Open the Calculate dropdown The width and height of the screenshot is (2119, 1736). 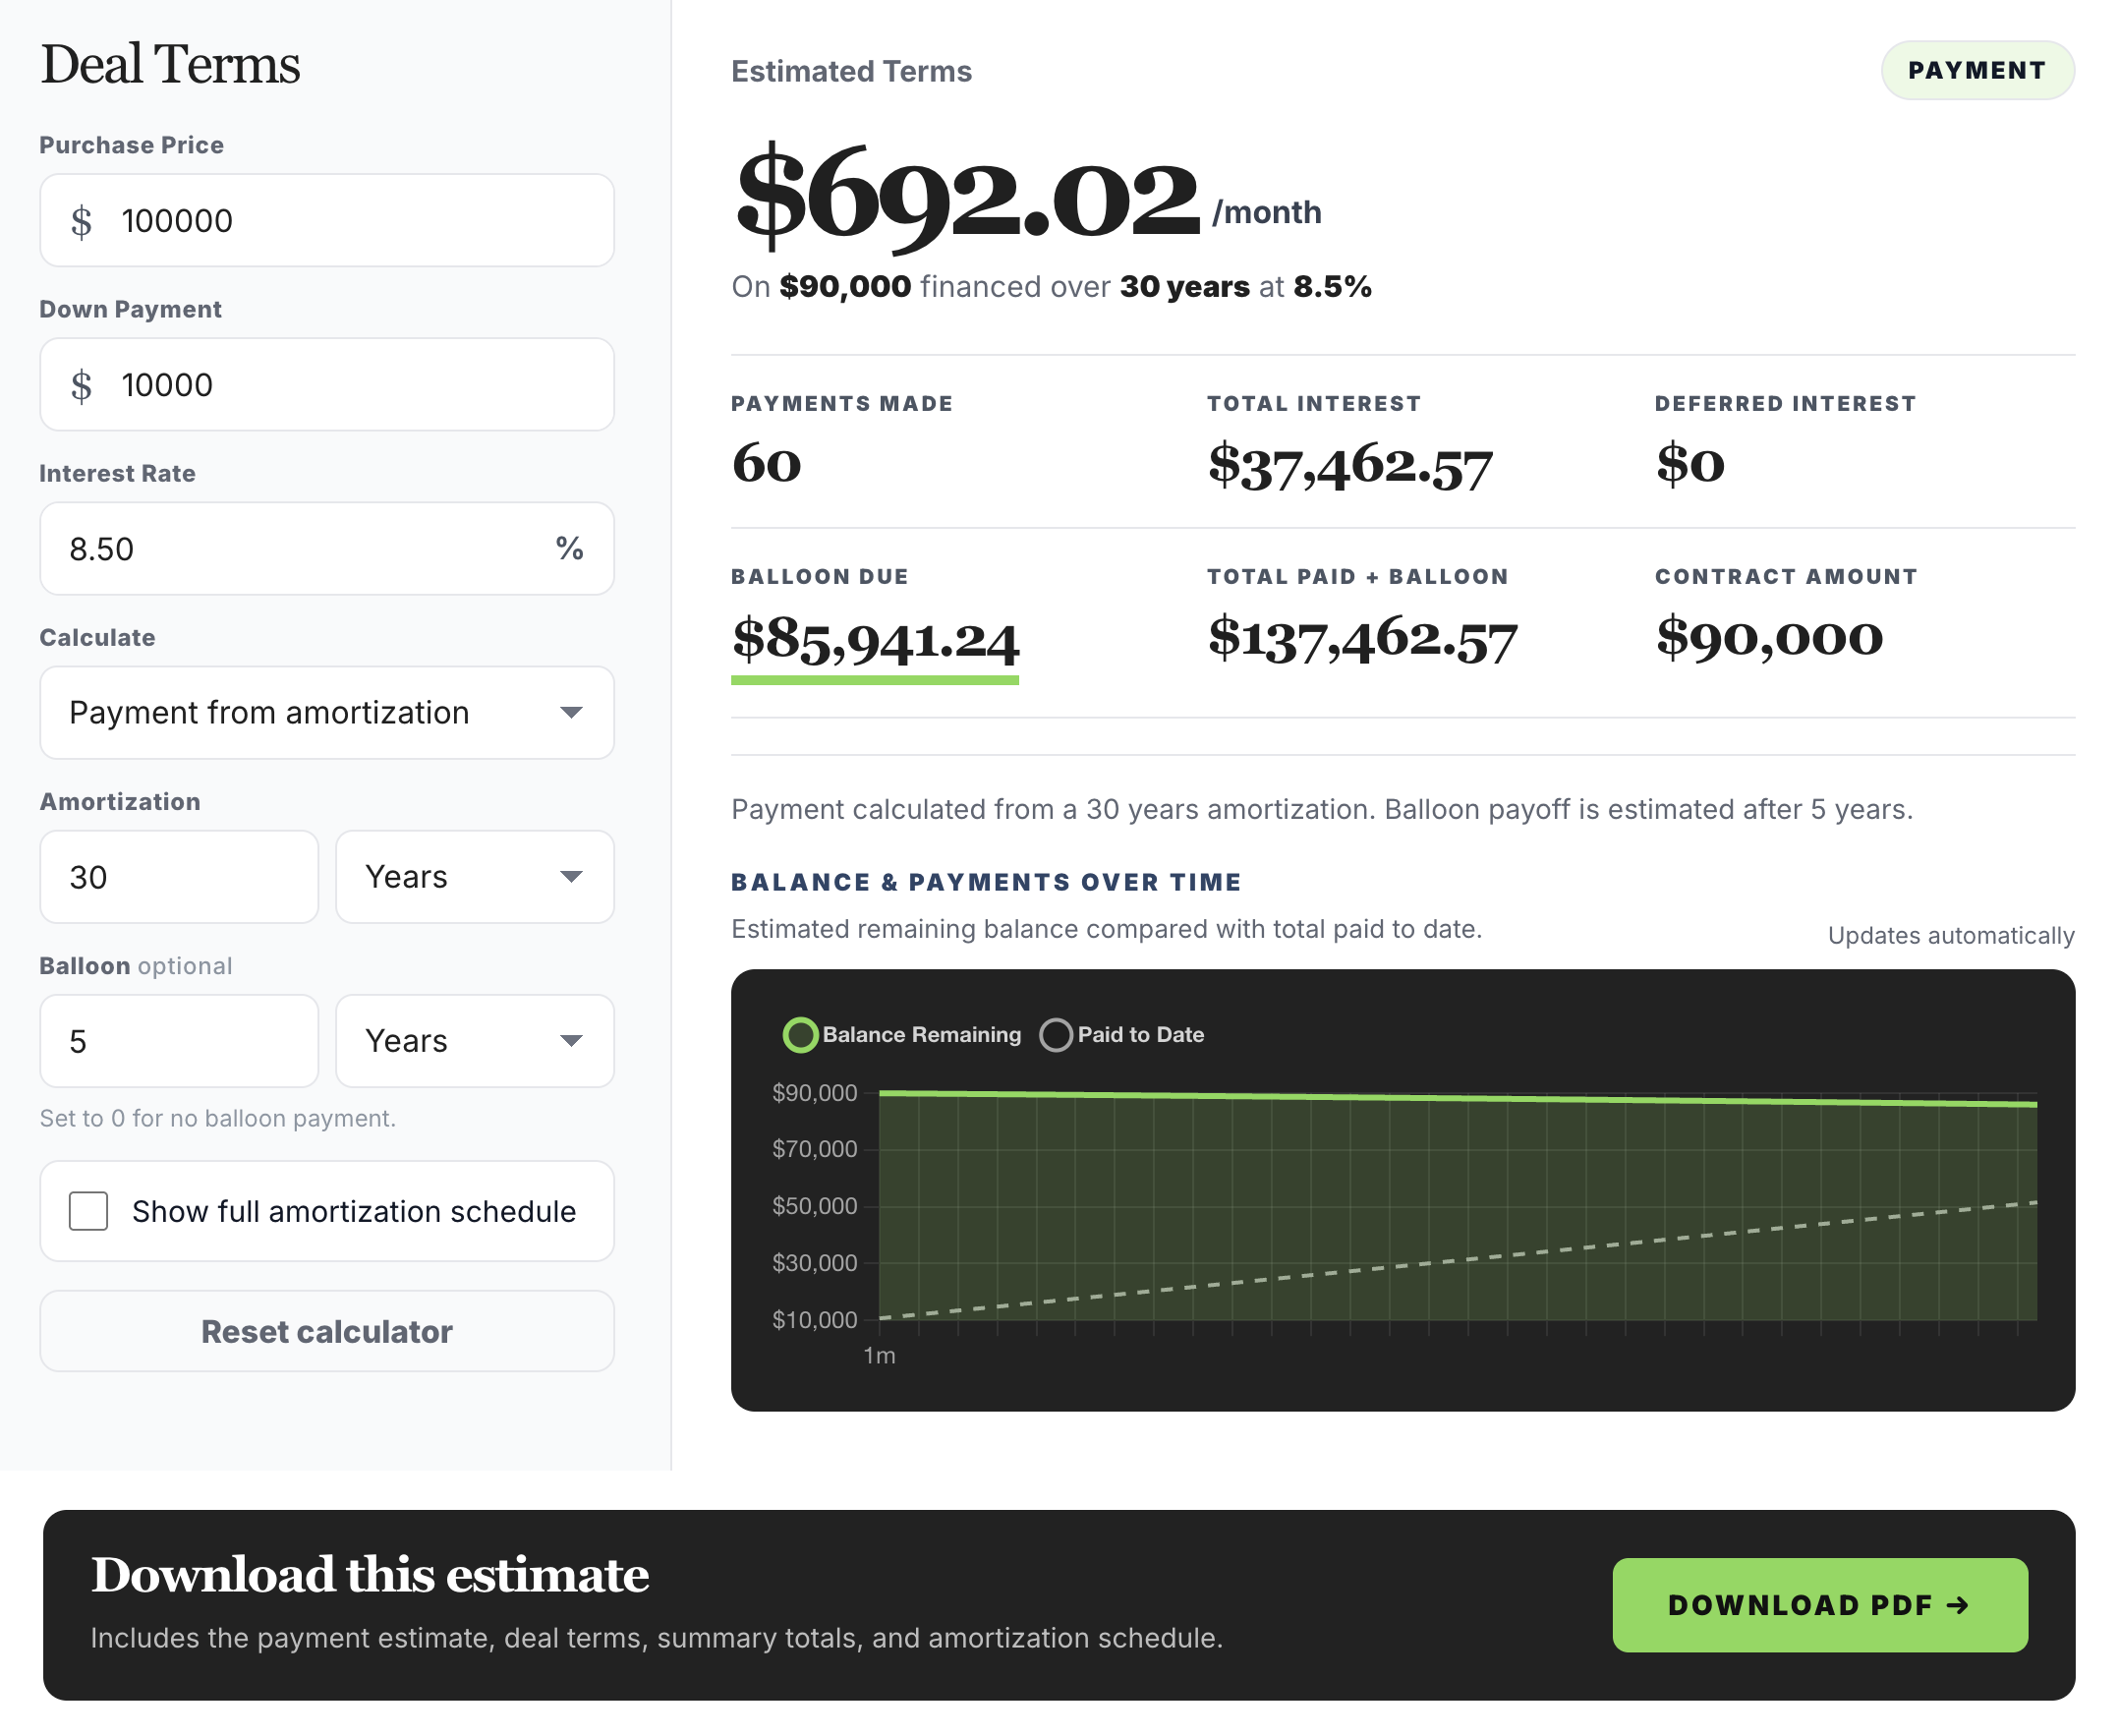pos(327,712)
